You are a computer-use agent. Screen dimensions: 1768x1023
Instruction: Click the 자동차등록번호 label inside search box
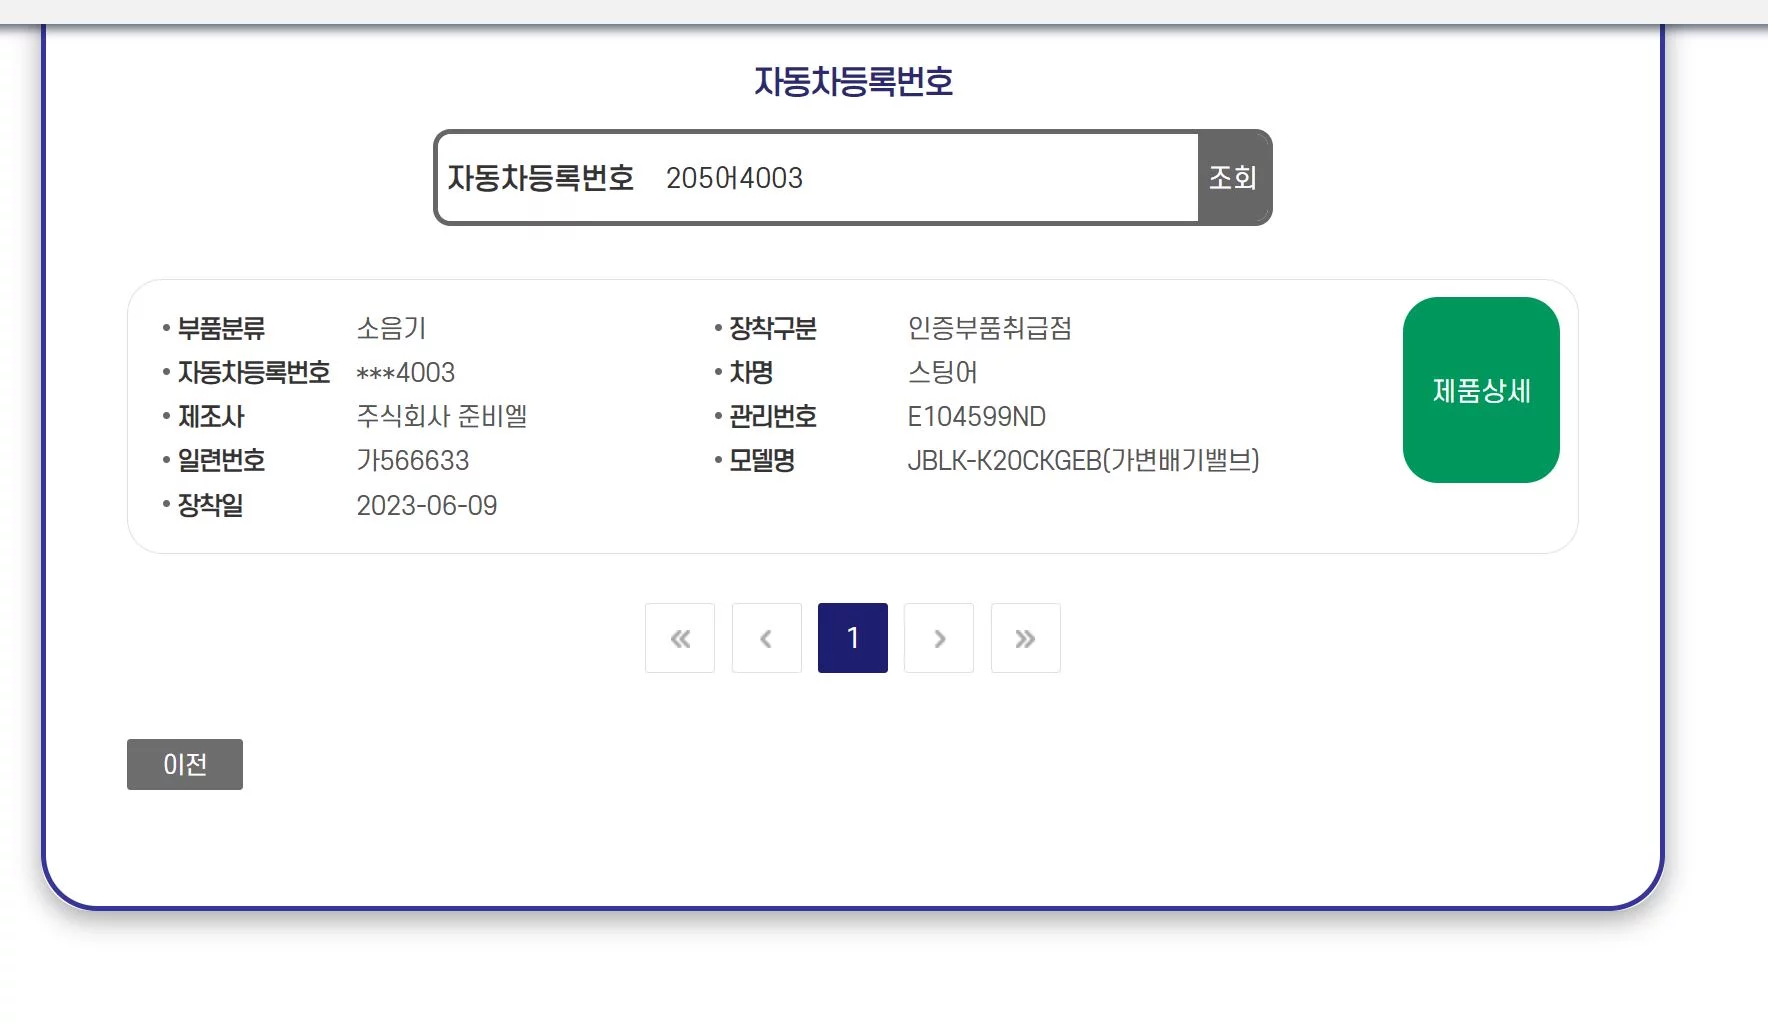(x=541, y=178)
